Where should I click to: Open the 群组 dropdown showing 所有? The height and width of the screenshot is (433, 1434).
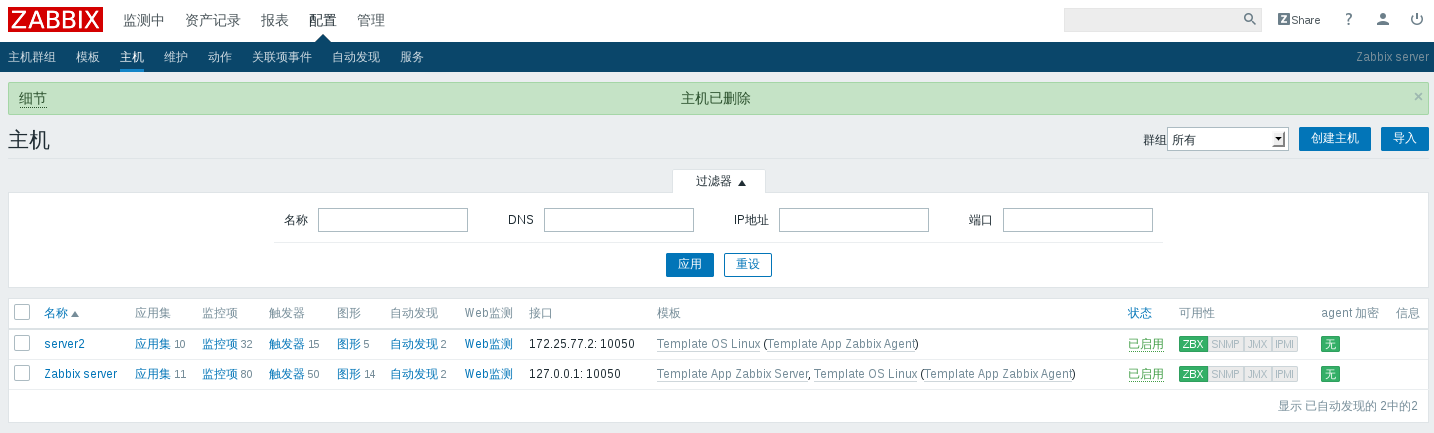coord(1228,139)
